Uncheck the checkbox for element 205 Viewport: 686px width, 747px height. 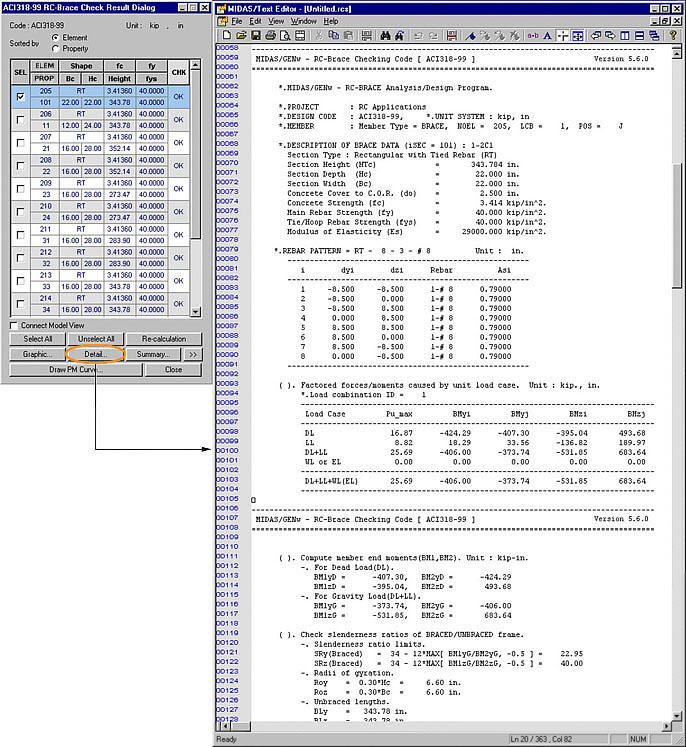20,97
